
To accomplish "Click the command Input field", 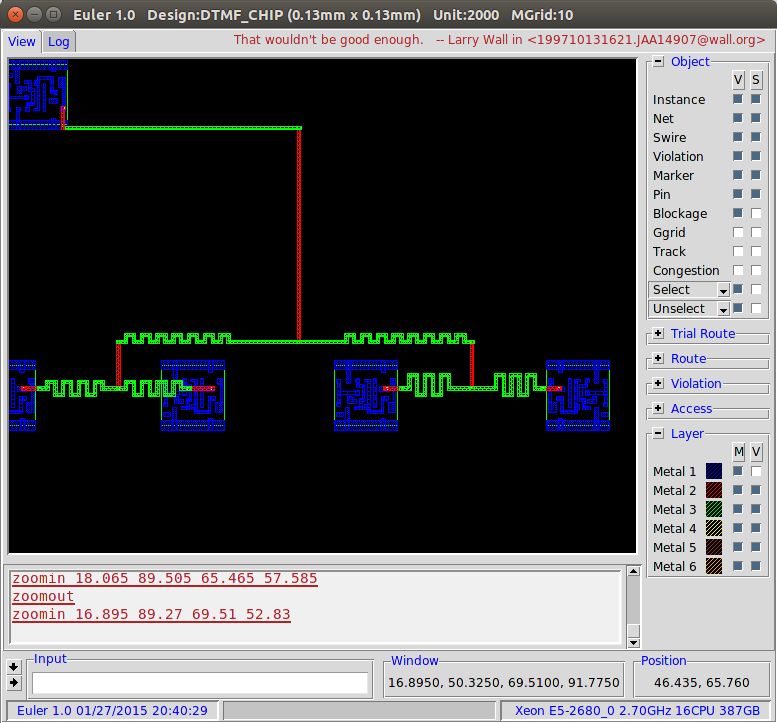I will pos(200,683).
